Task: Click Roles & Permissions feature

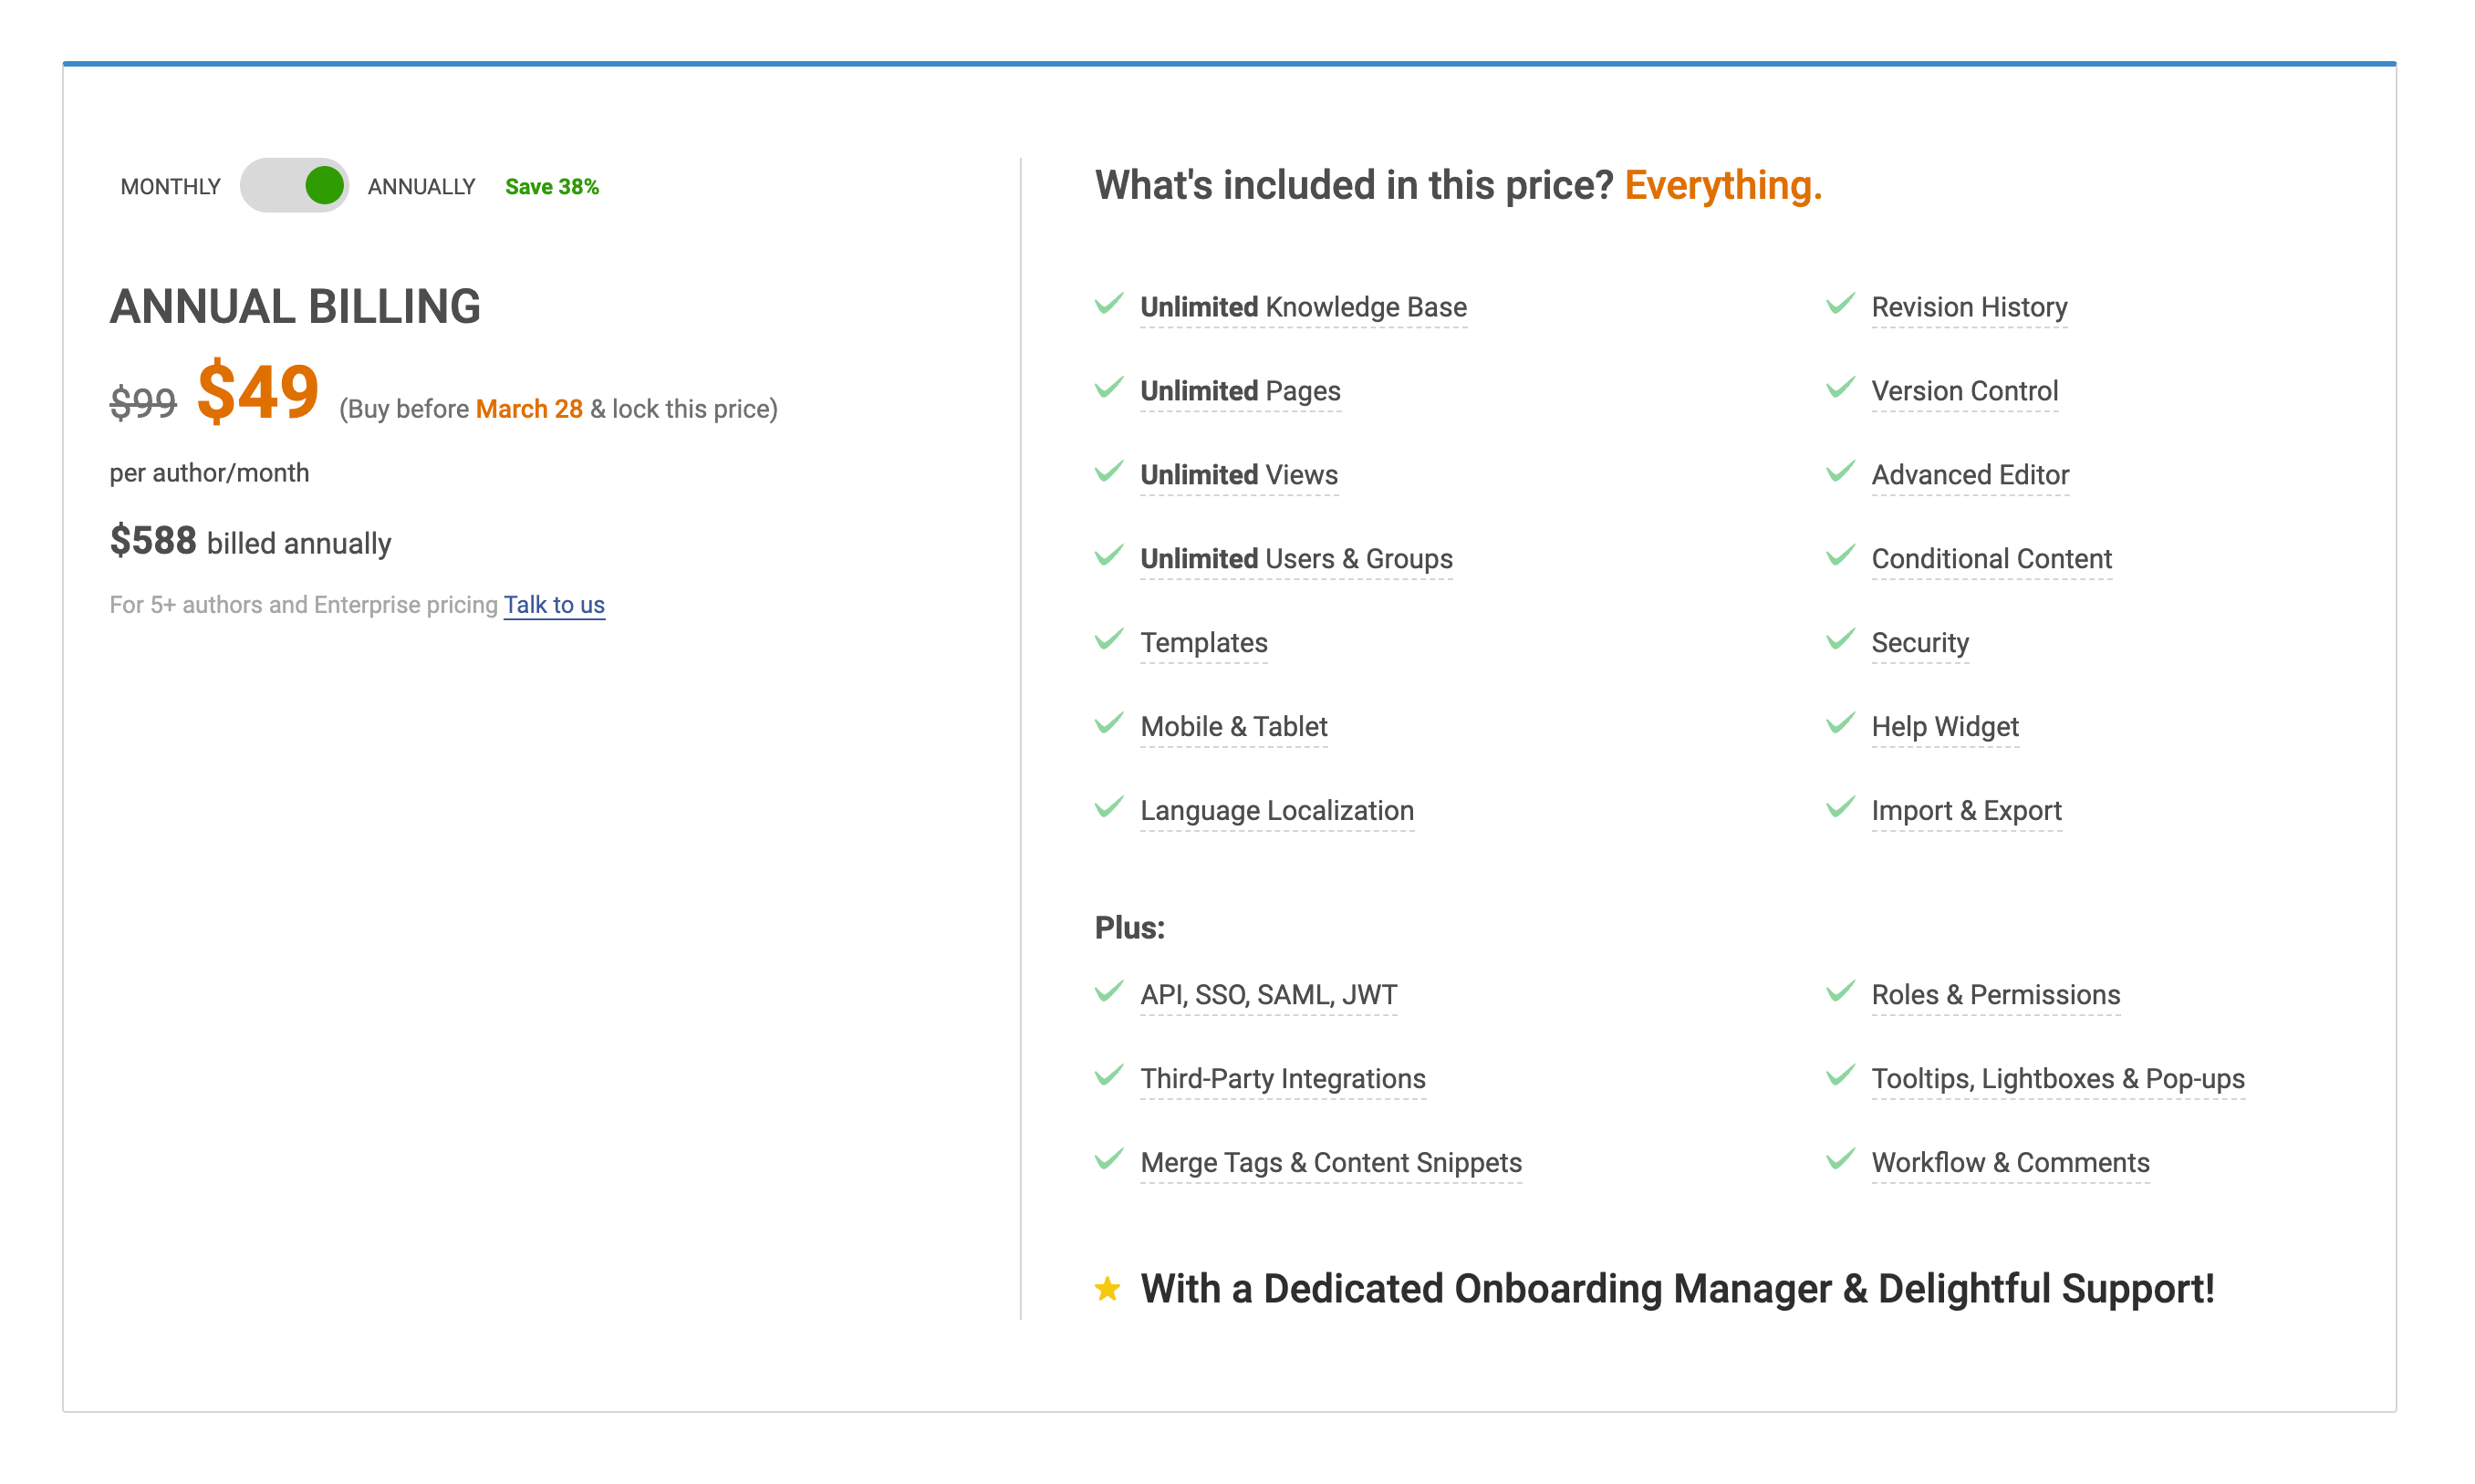Action: (x=1995, y=995)
